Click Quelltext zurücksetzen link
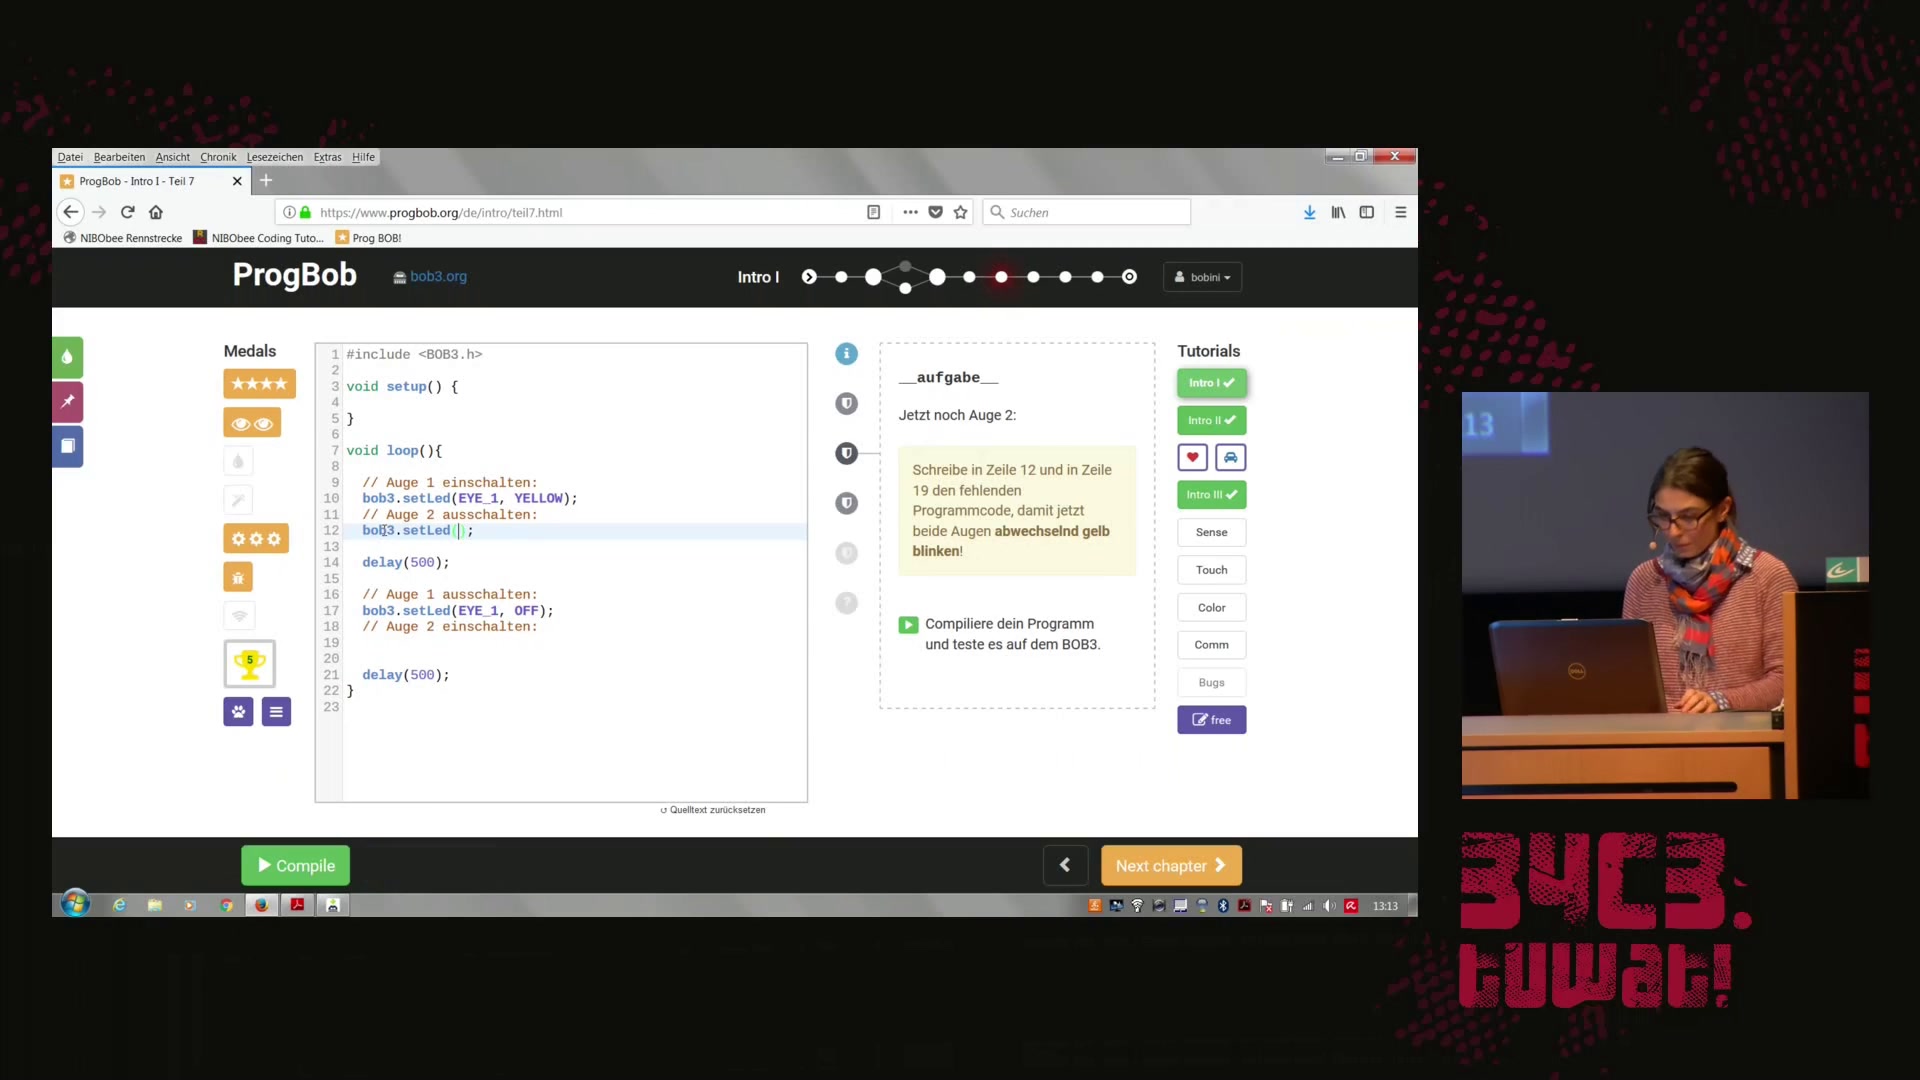Image resolution: width=1920 pixels, height=1080 pixels. (x=713, y=810)
